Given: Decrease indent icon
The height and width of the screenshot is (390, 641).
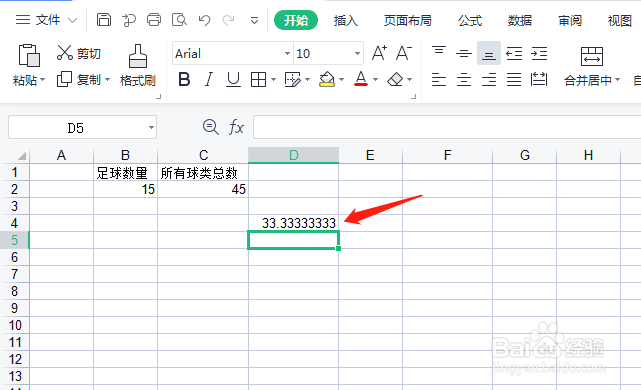Looking at the screenshot, I should point(514,53).
